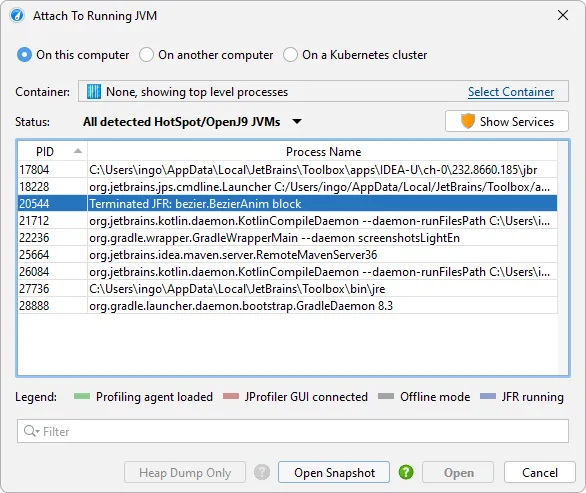Select process row with PID 17804
Viewport: 586px width, 493px height.
[287, 170]
